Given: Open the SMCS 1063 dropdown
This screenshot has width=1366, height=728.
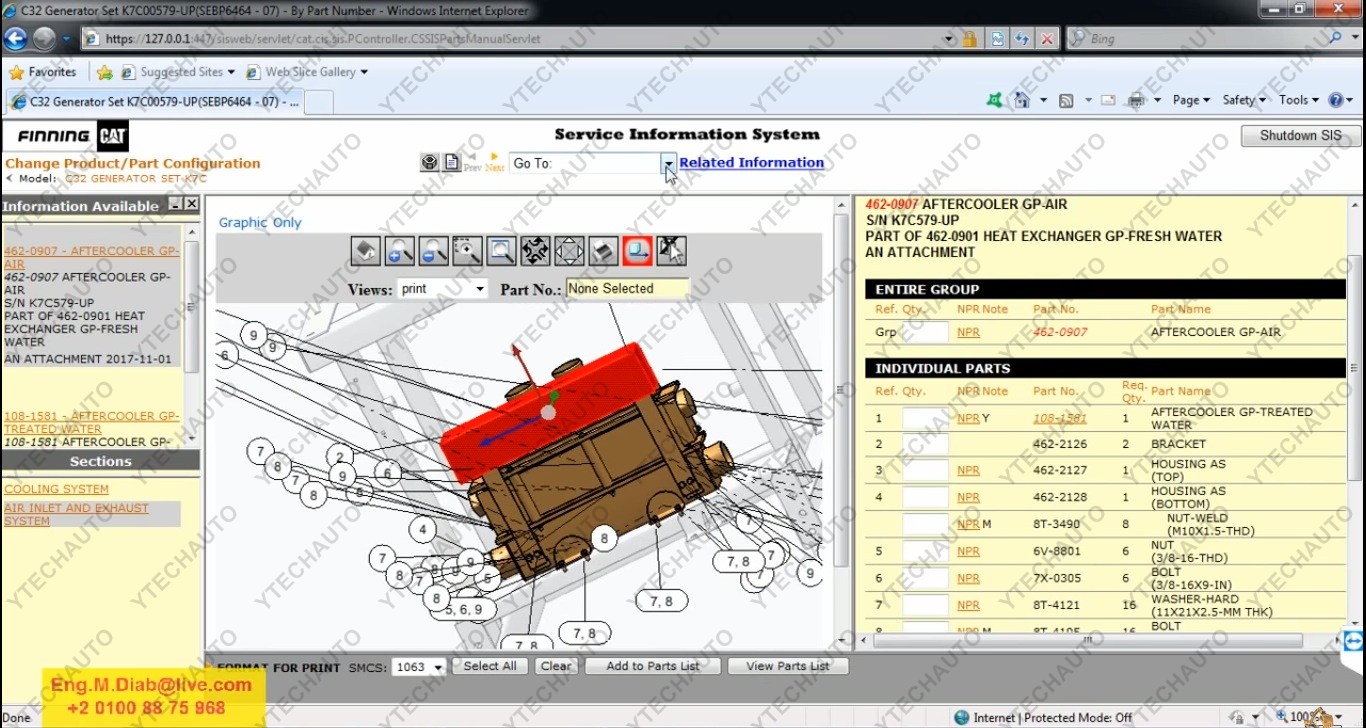Looking at the screenshot, I should [419, 667].
